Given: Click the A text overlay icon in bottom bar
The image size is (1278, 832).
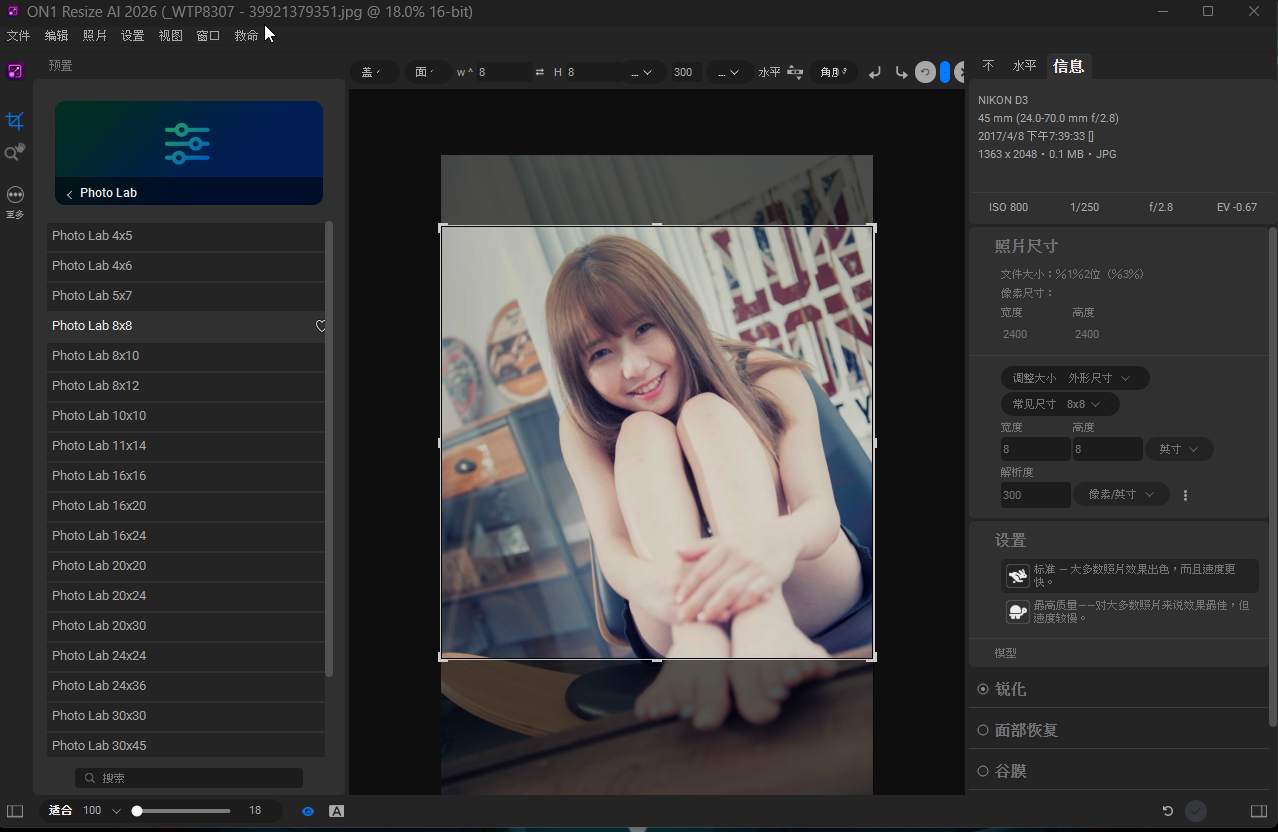Looking at the screenshot, I should (x=336, y=811).
